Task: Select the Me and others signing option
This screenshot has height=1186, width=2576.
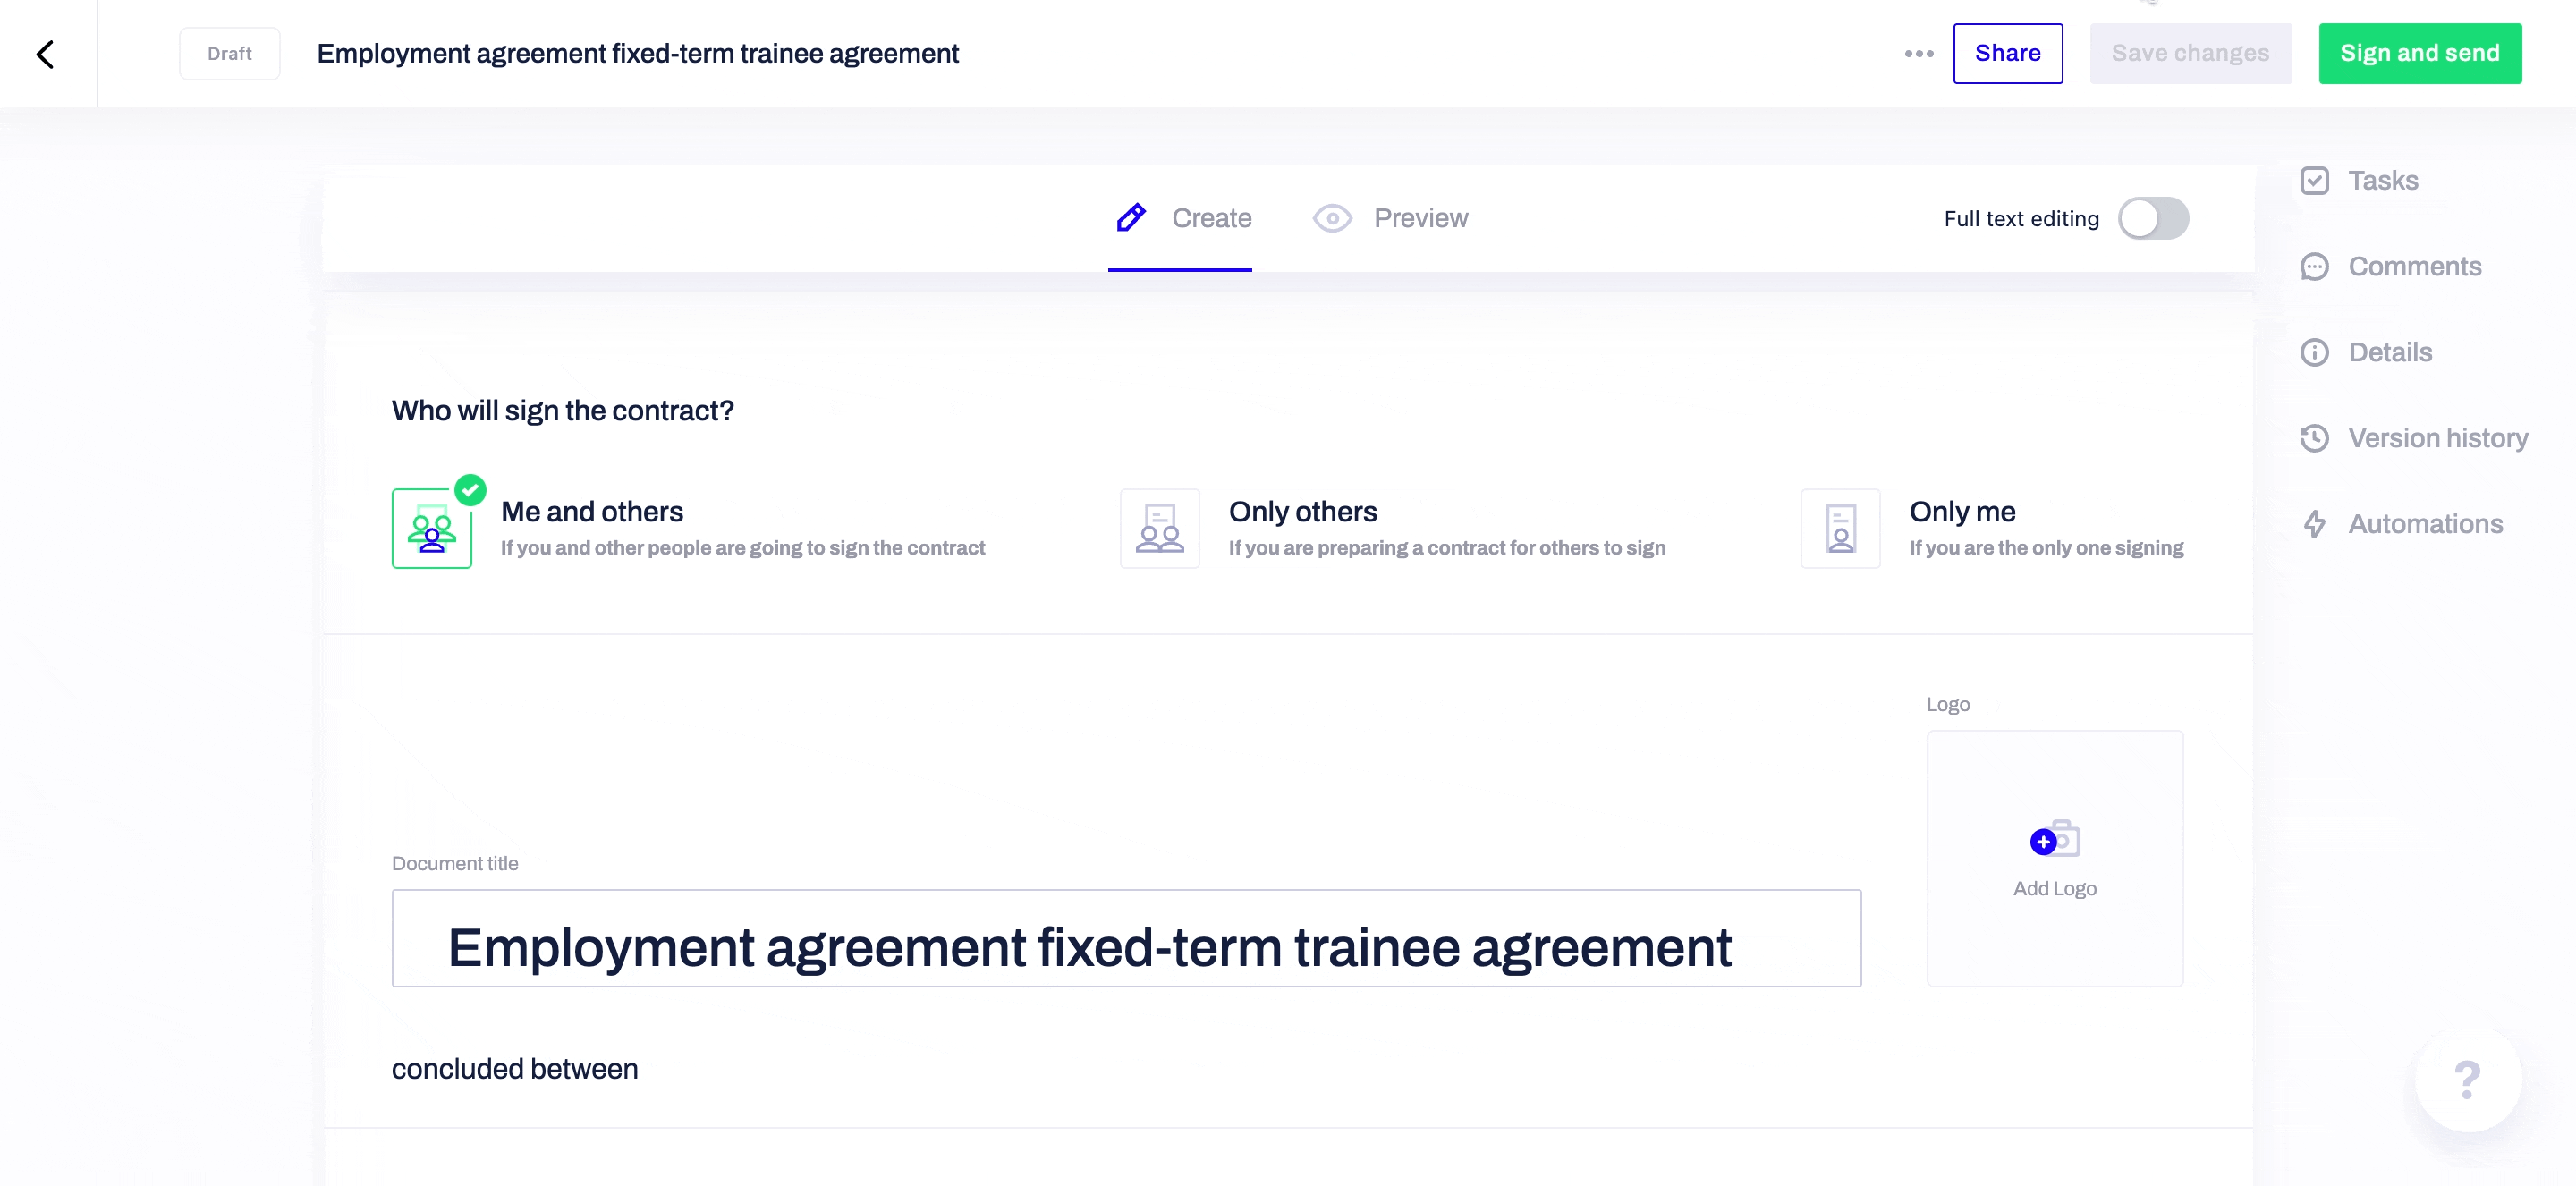Action: click(432, 529)
